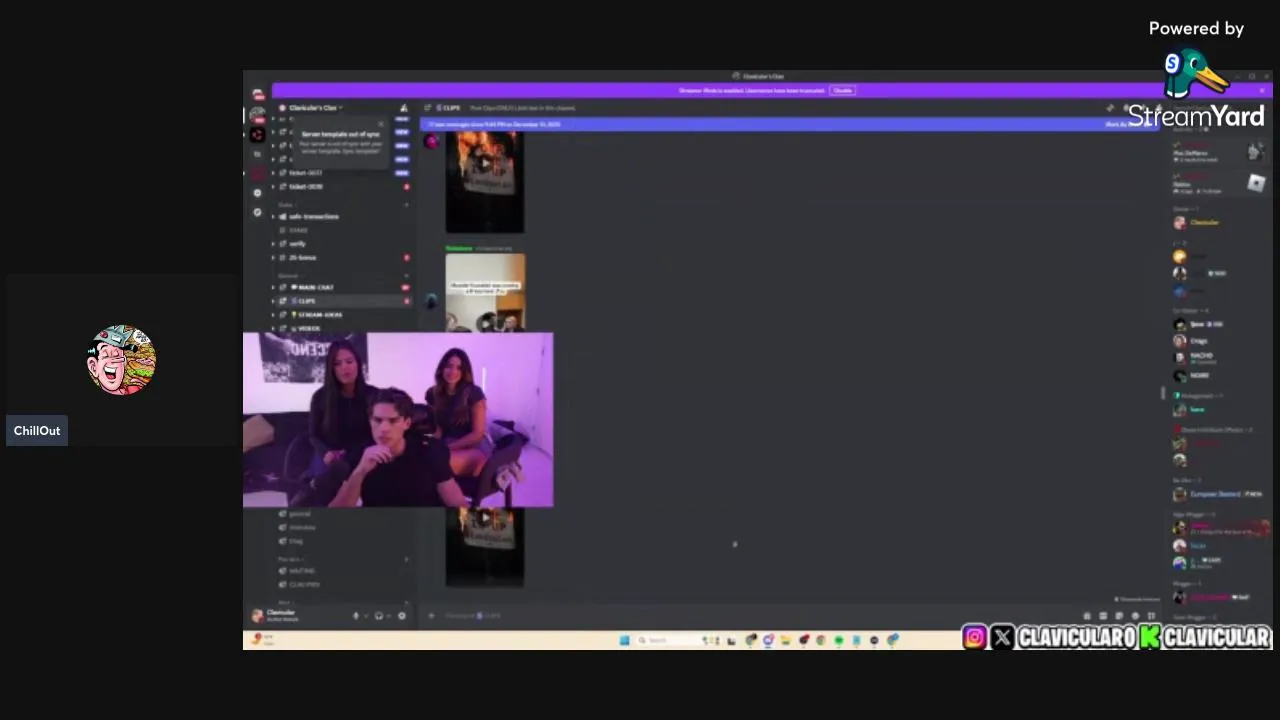Open User Settings gear icon

402,616
